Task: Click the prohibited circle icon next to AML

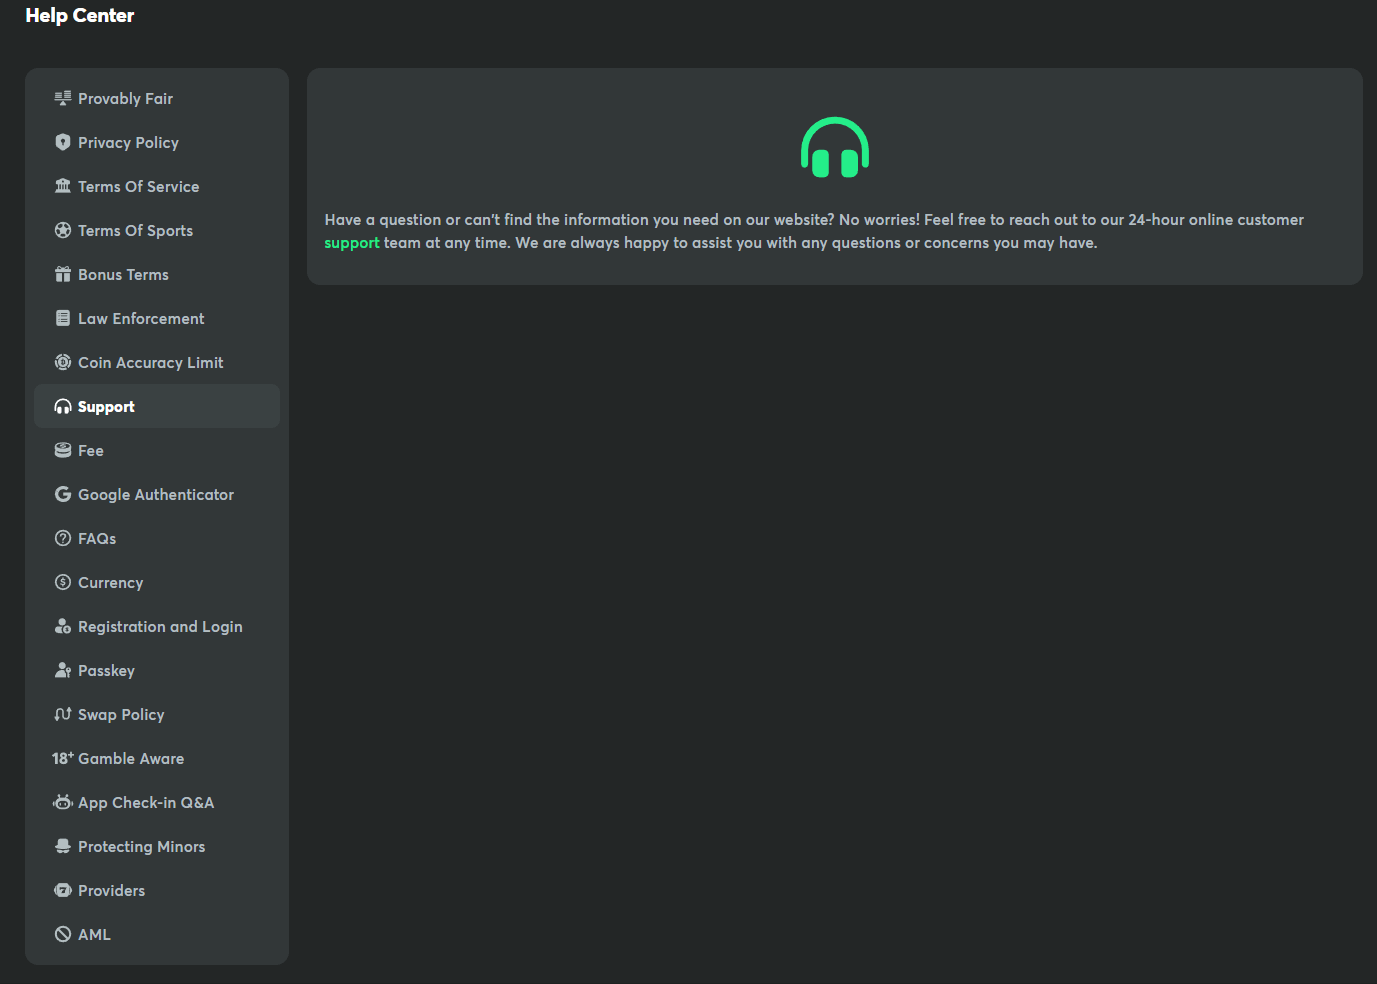Action: (x=63, y=934)
